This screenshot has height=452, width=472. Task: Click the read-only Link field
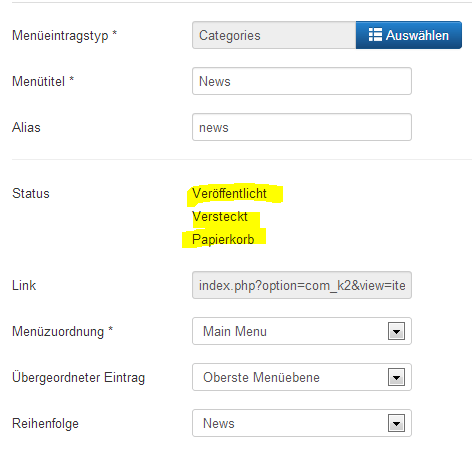[x=302, y=285]
